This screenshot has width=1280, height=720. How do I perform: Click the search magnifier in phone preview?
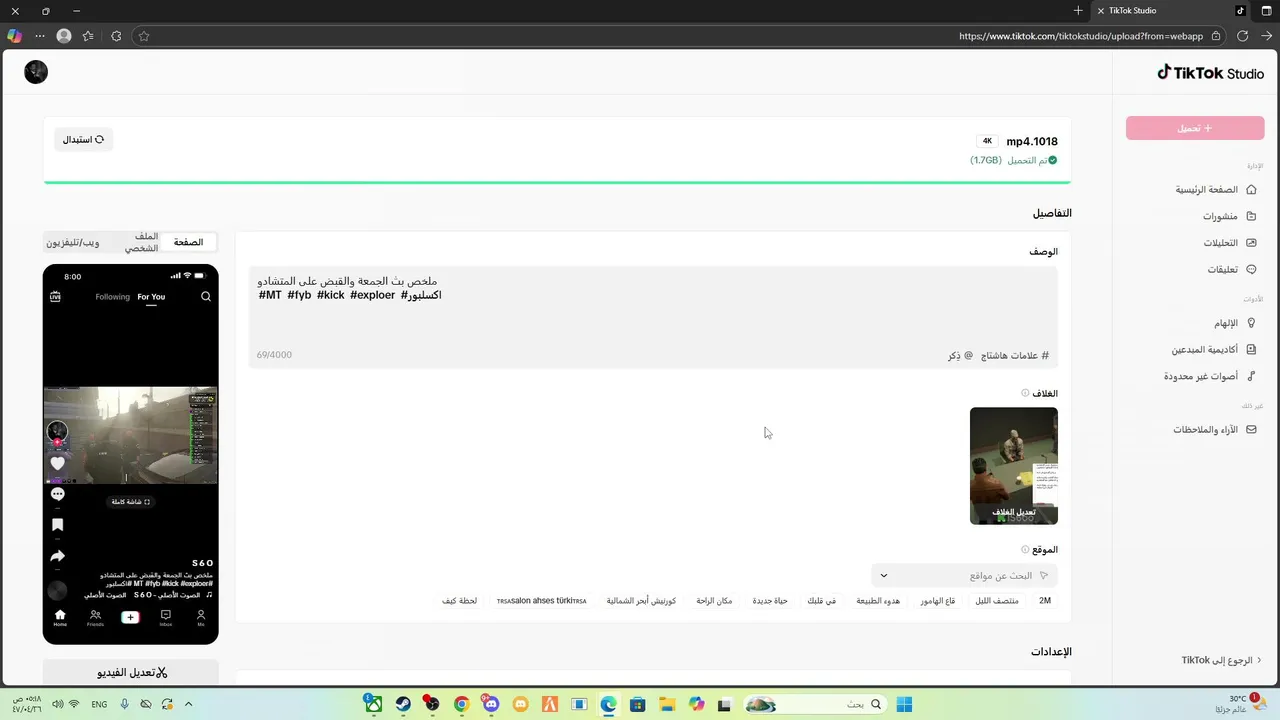point(206,297)
